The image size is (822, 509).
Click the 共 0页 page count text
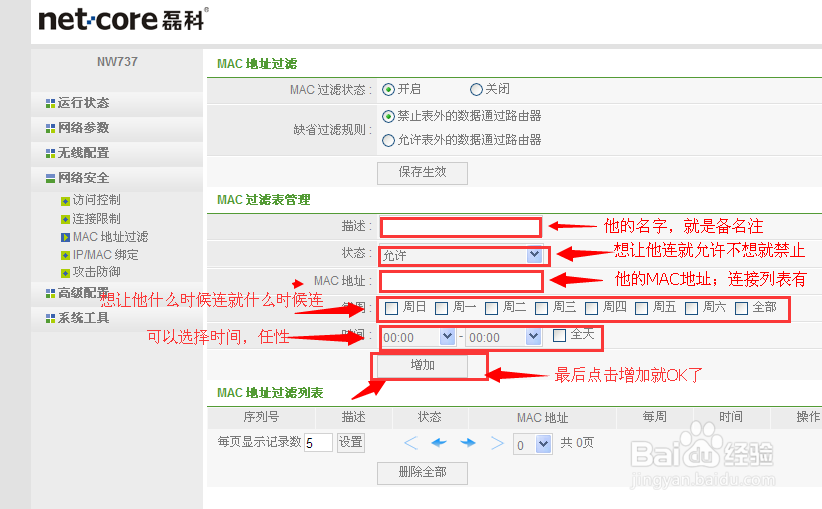pyautogui.click(x=577, y=443)
